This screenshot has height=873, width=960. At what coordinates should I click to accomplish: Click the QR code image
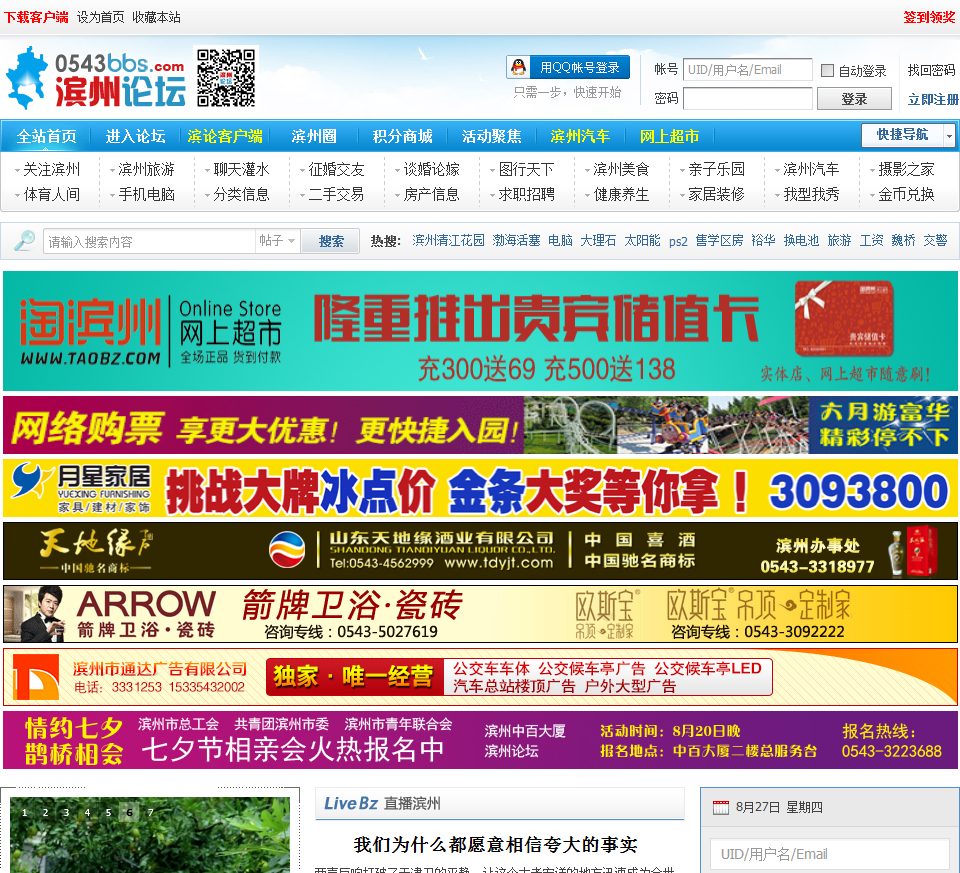[x=226, y=78]
